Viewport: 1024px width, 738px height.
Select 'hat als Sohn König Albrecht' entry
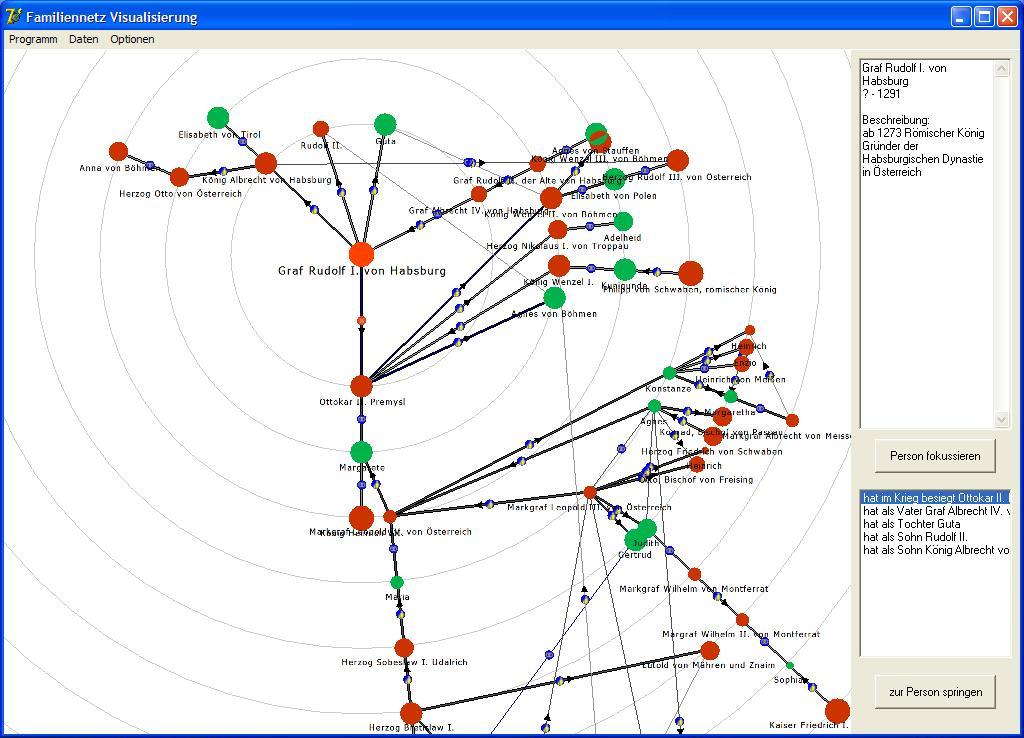click(x=935, y=550)
